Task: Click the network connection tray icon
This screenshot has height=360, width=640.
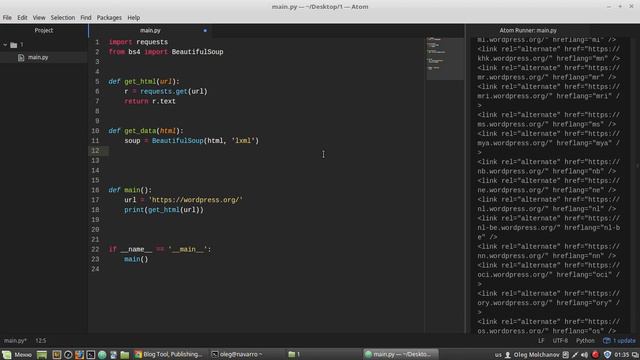Action: tap(575, 355)
